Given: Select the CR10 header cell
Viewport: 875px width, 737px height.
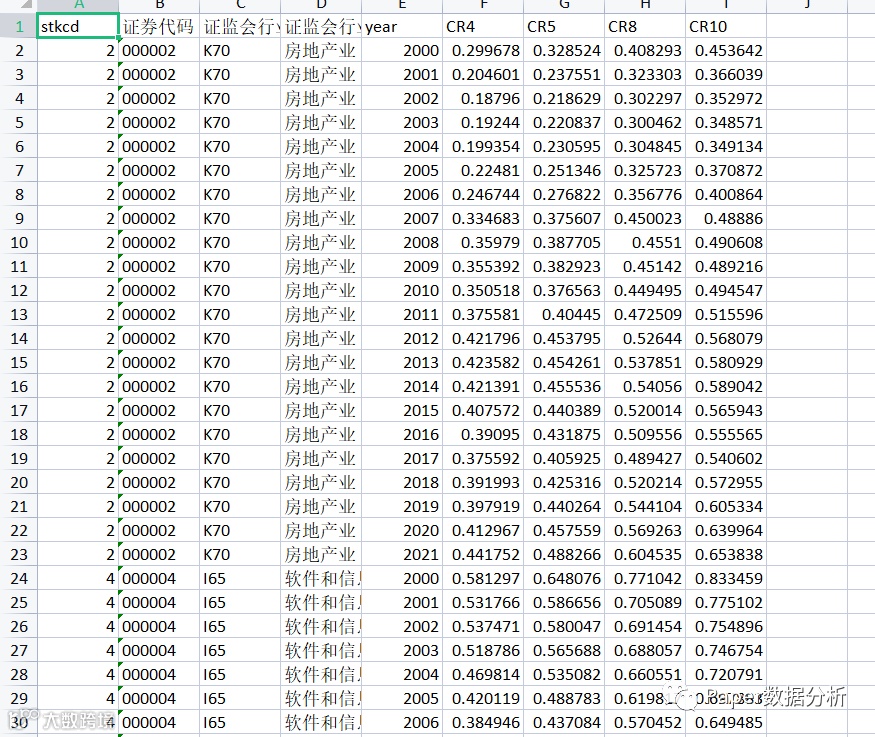Looking at the screenshot, I should [725, 26].
